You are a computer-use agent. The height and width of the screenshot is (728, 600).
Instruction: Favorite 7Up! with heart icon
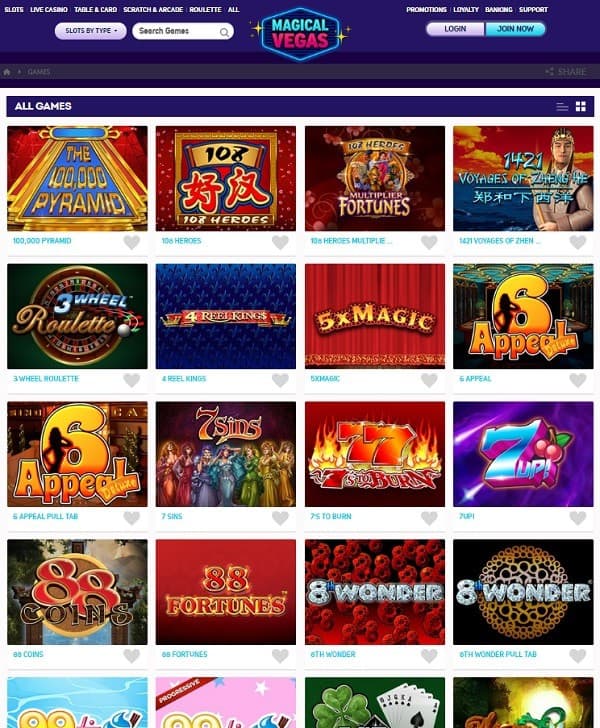click(x=578, y=518)
